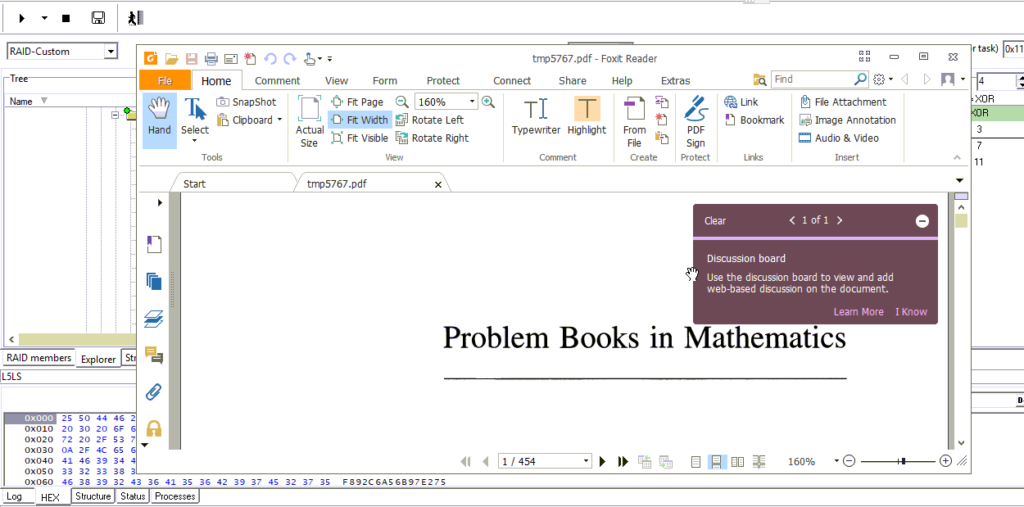Insert a Link

(x=741, y=102)
